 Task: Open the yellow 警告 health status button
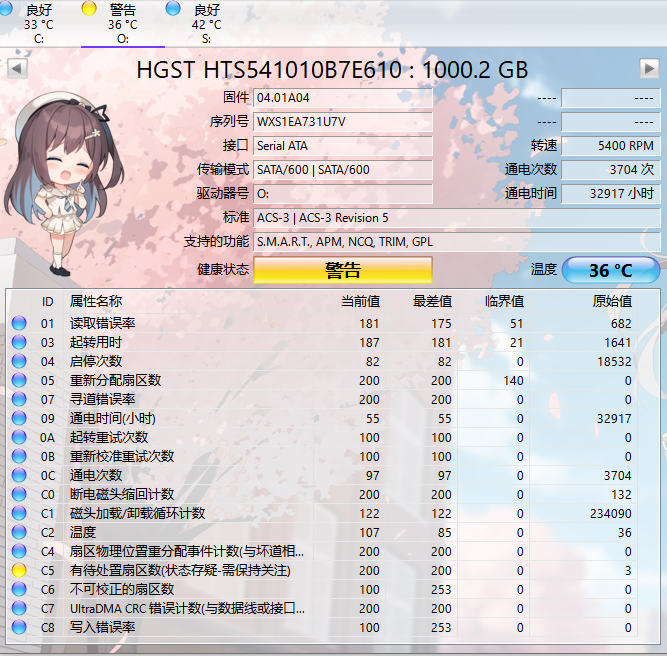pyautogui.click(x=343, y=270)
